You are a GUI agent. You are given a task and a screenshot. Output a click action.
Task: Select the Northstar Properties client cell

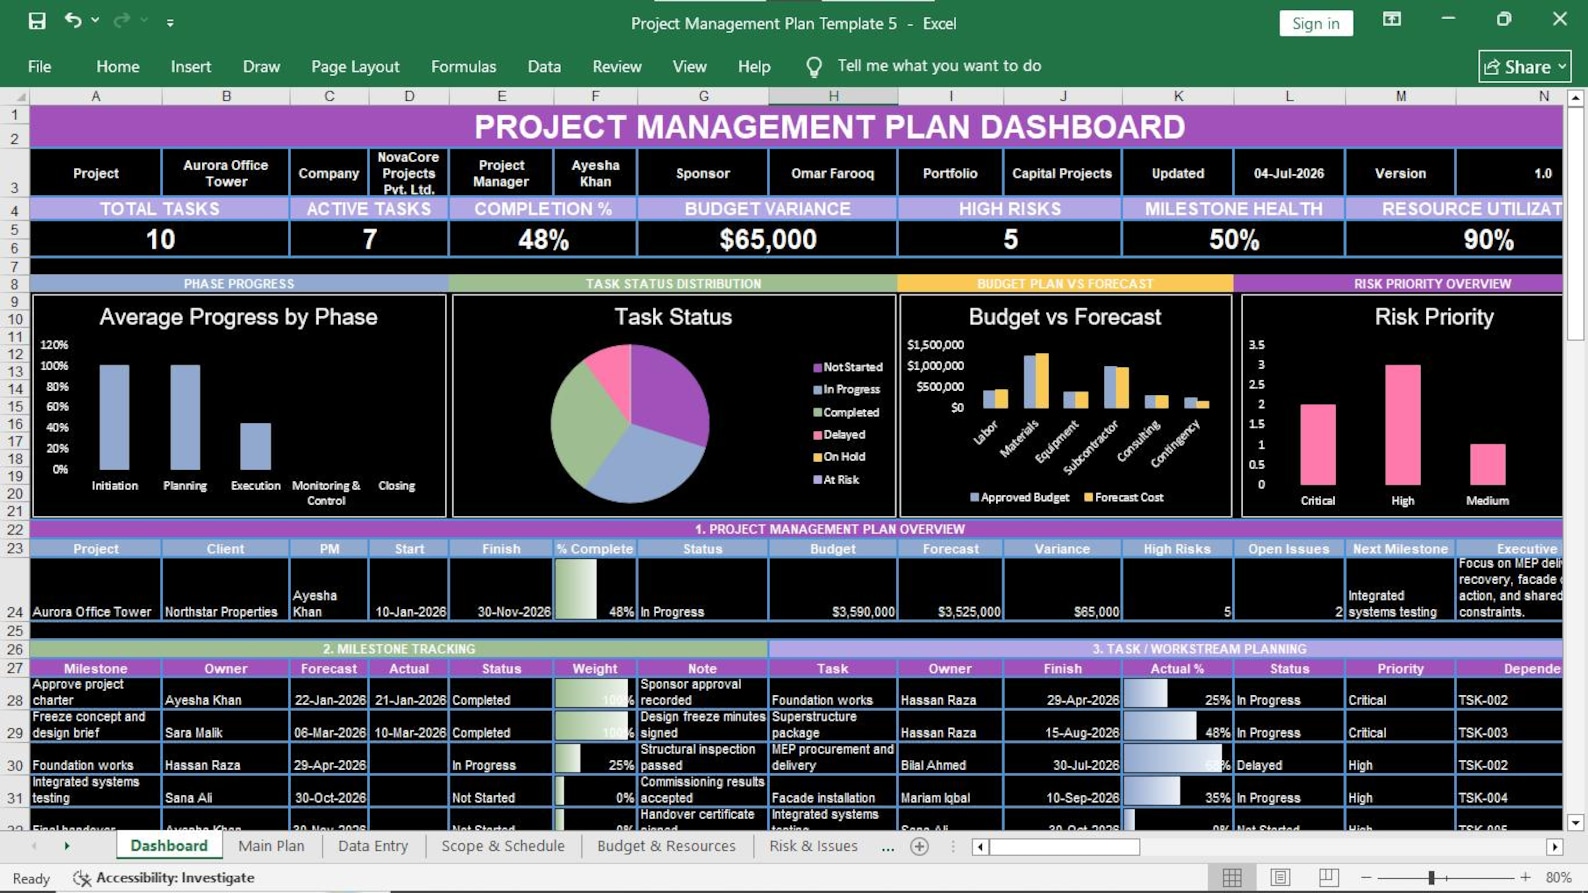click(x=225, y=590)
